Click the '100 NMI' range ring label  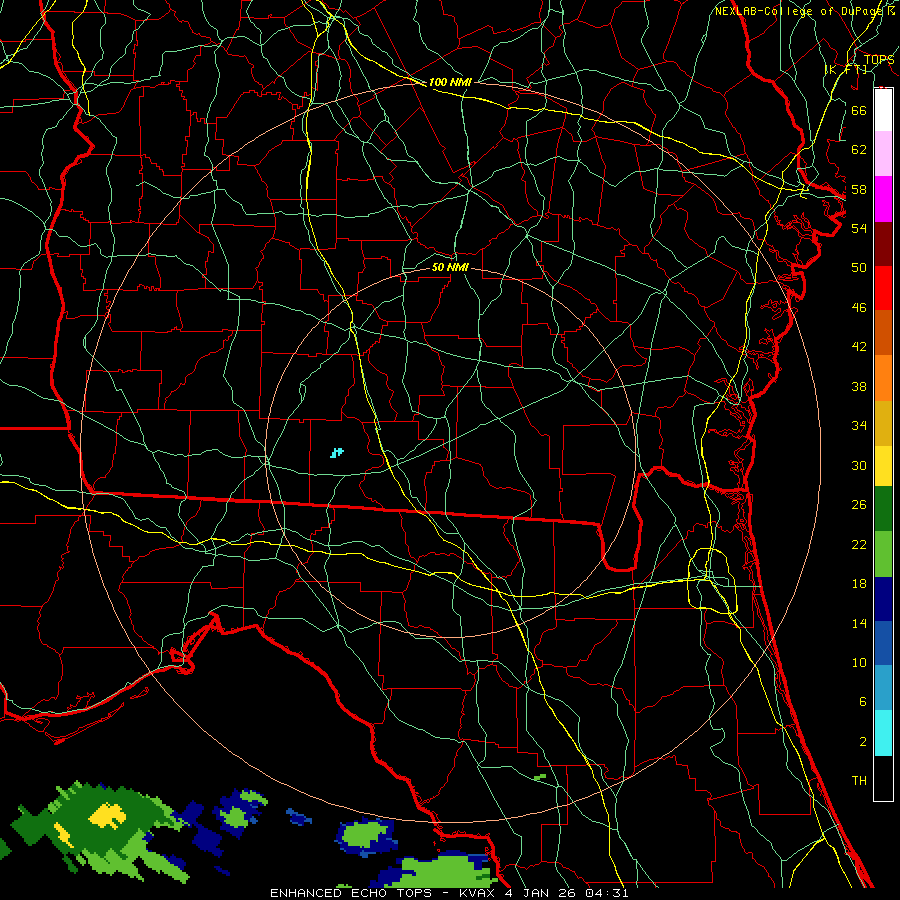450,82
